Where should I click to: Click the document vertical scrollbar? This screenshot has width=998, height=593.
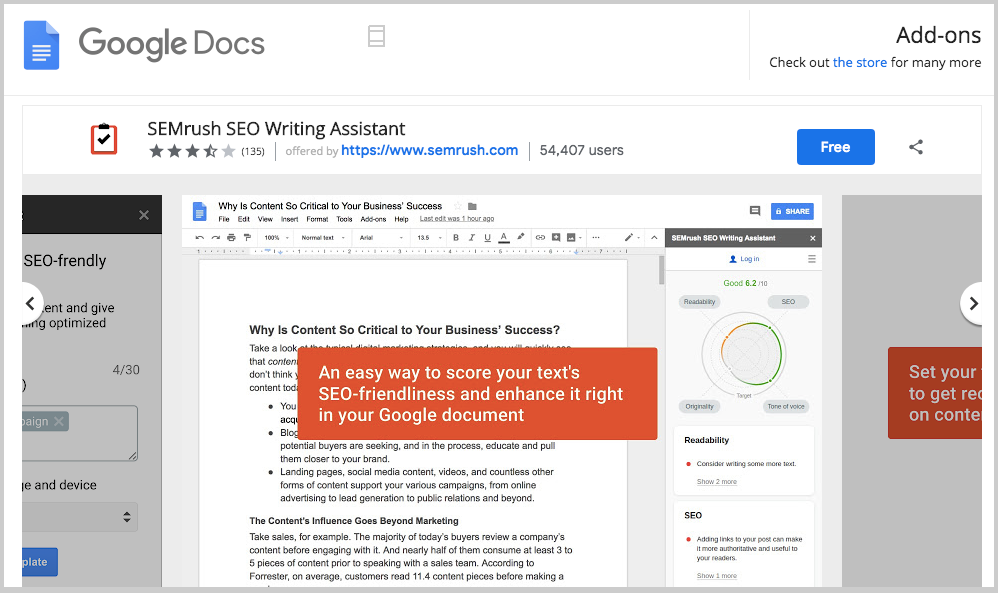tap(661, 270)
